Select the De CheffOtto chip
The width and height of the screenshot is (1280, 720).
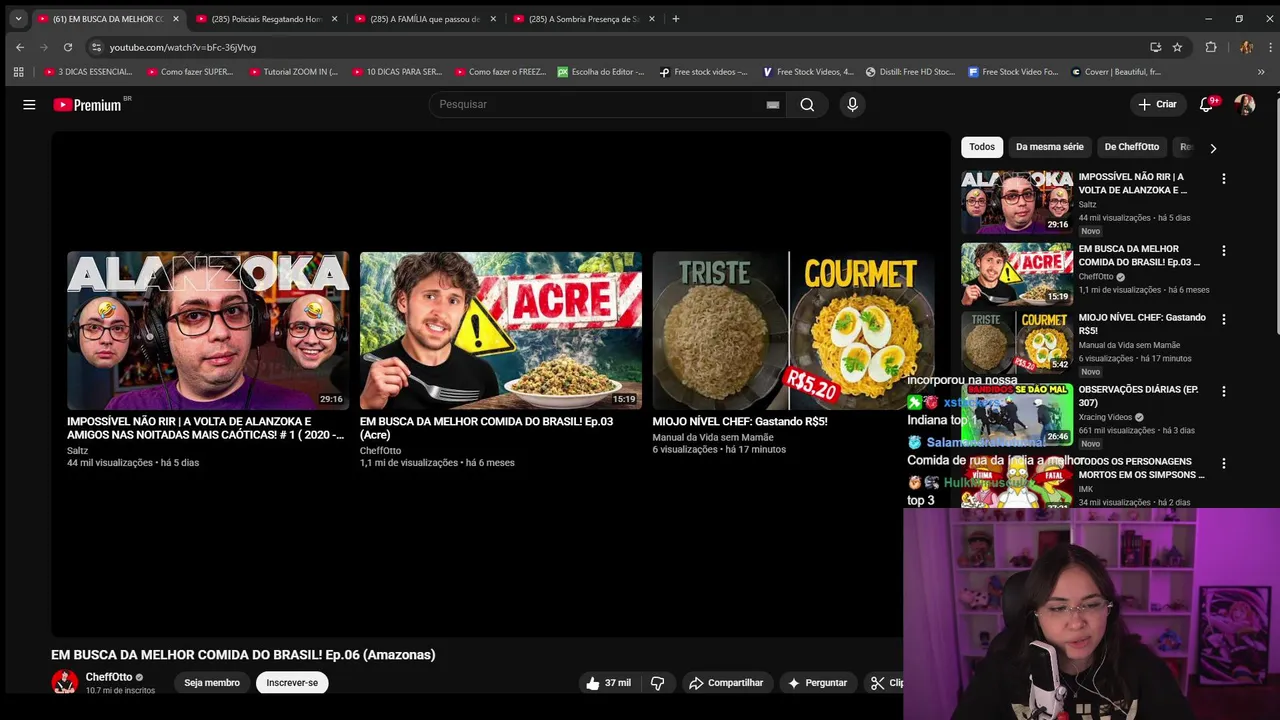pyautogui.click(x=1132, y=147)
